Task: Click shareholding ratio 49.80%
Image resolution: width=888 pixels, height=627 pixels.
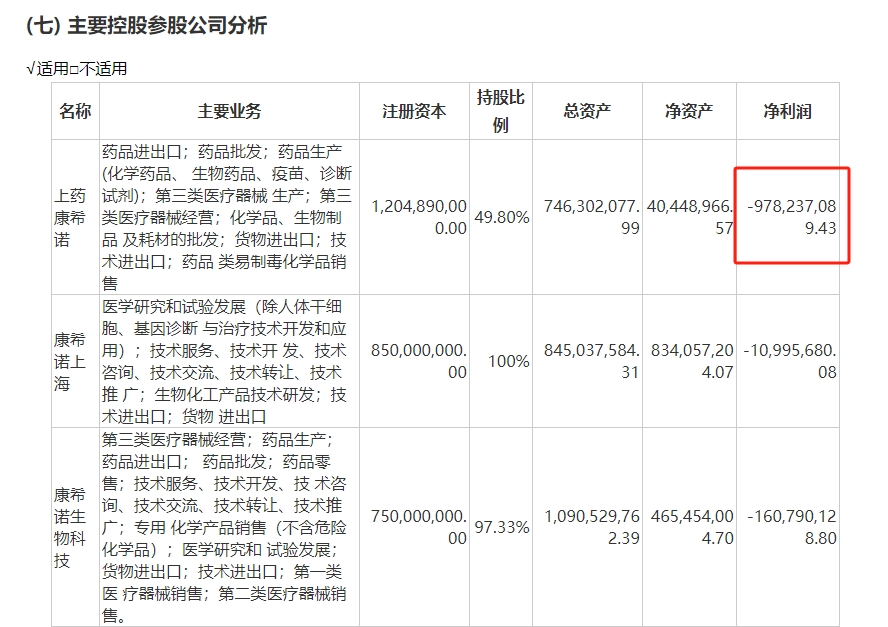Action: click(502, 217)
